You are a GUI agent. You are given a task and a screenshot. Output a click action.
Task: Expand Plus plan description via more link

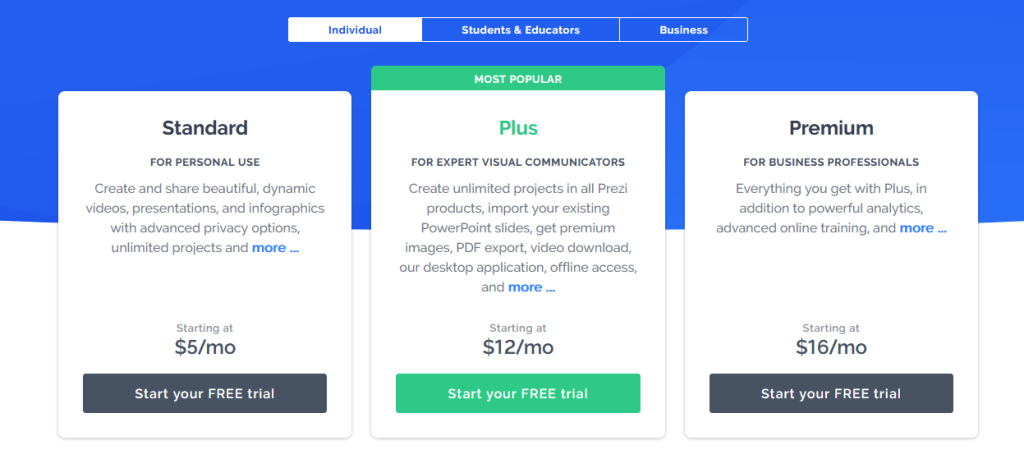[532, 287]
